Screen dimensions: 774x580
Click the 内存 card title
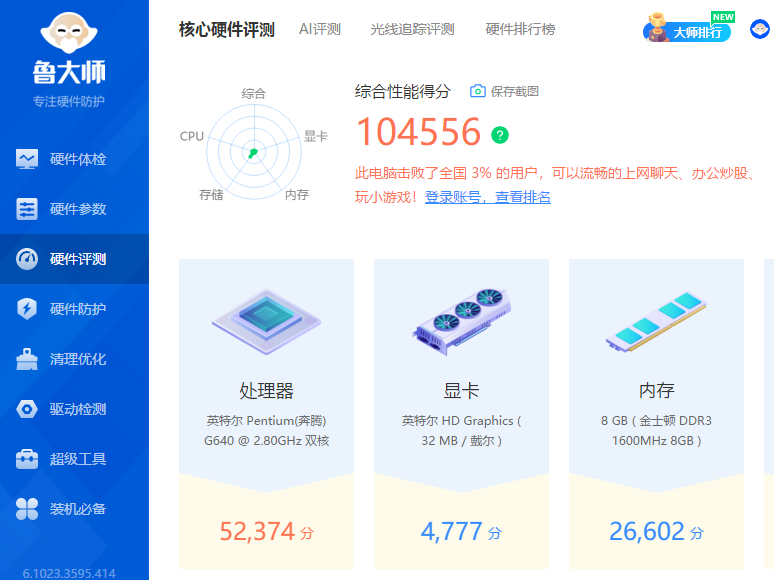coord(657,390)
